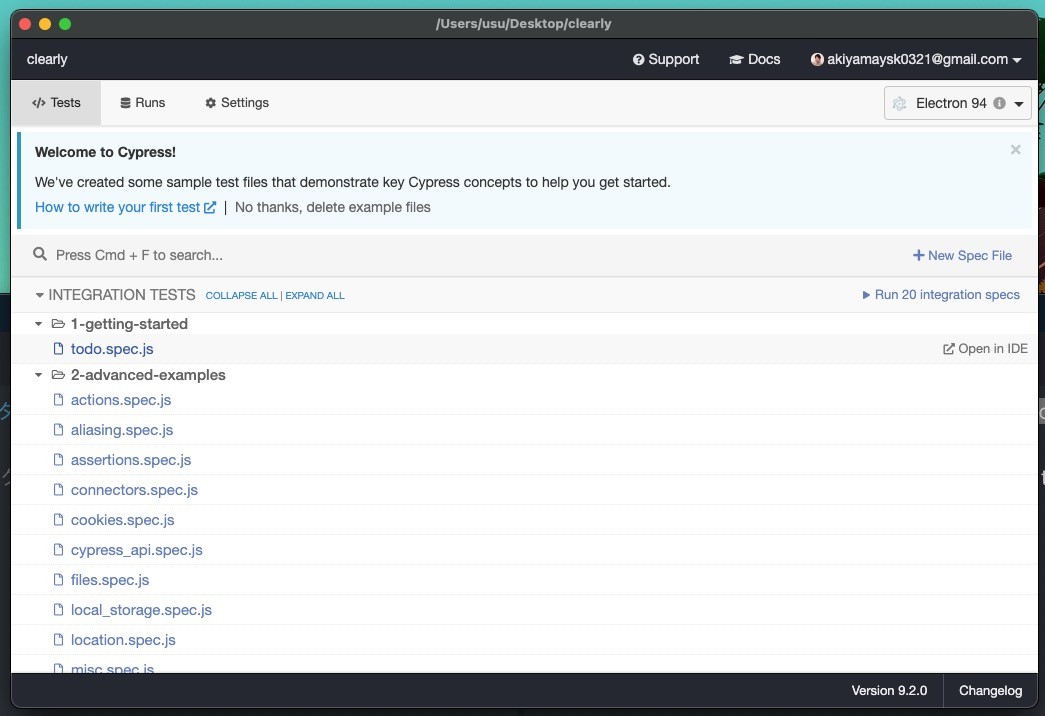
Task: Click the file icon beside local_storage.spec.js
Action: [59, 609]
